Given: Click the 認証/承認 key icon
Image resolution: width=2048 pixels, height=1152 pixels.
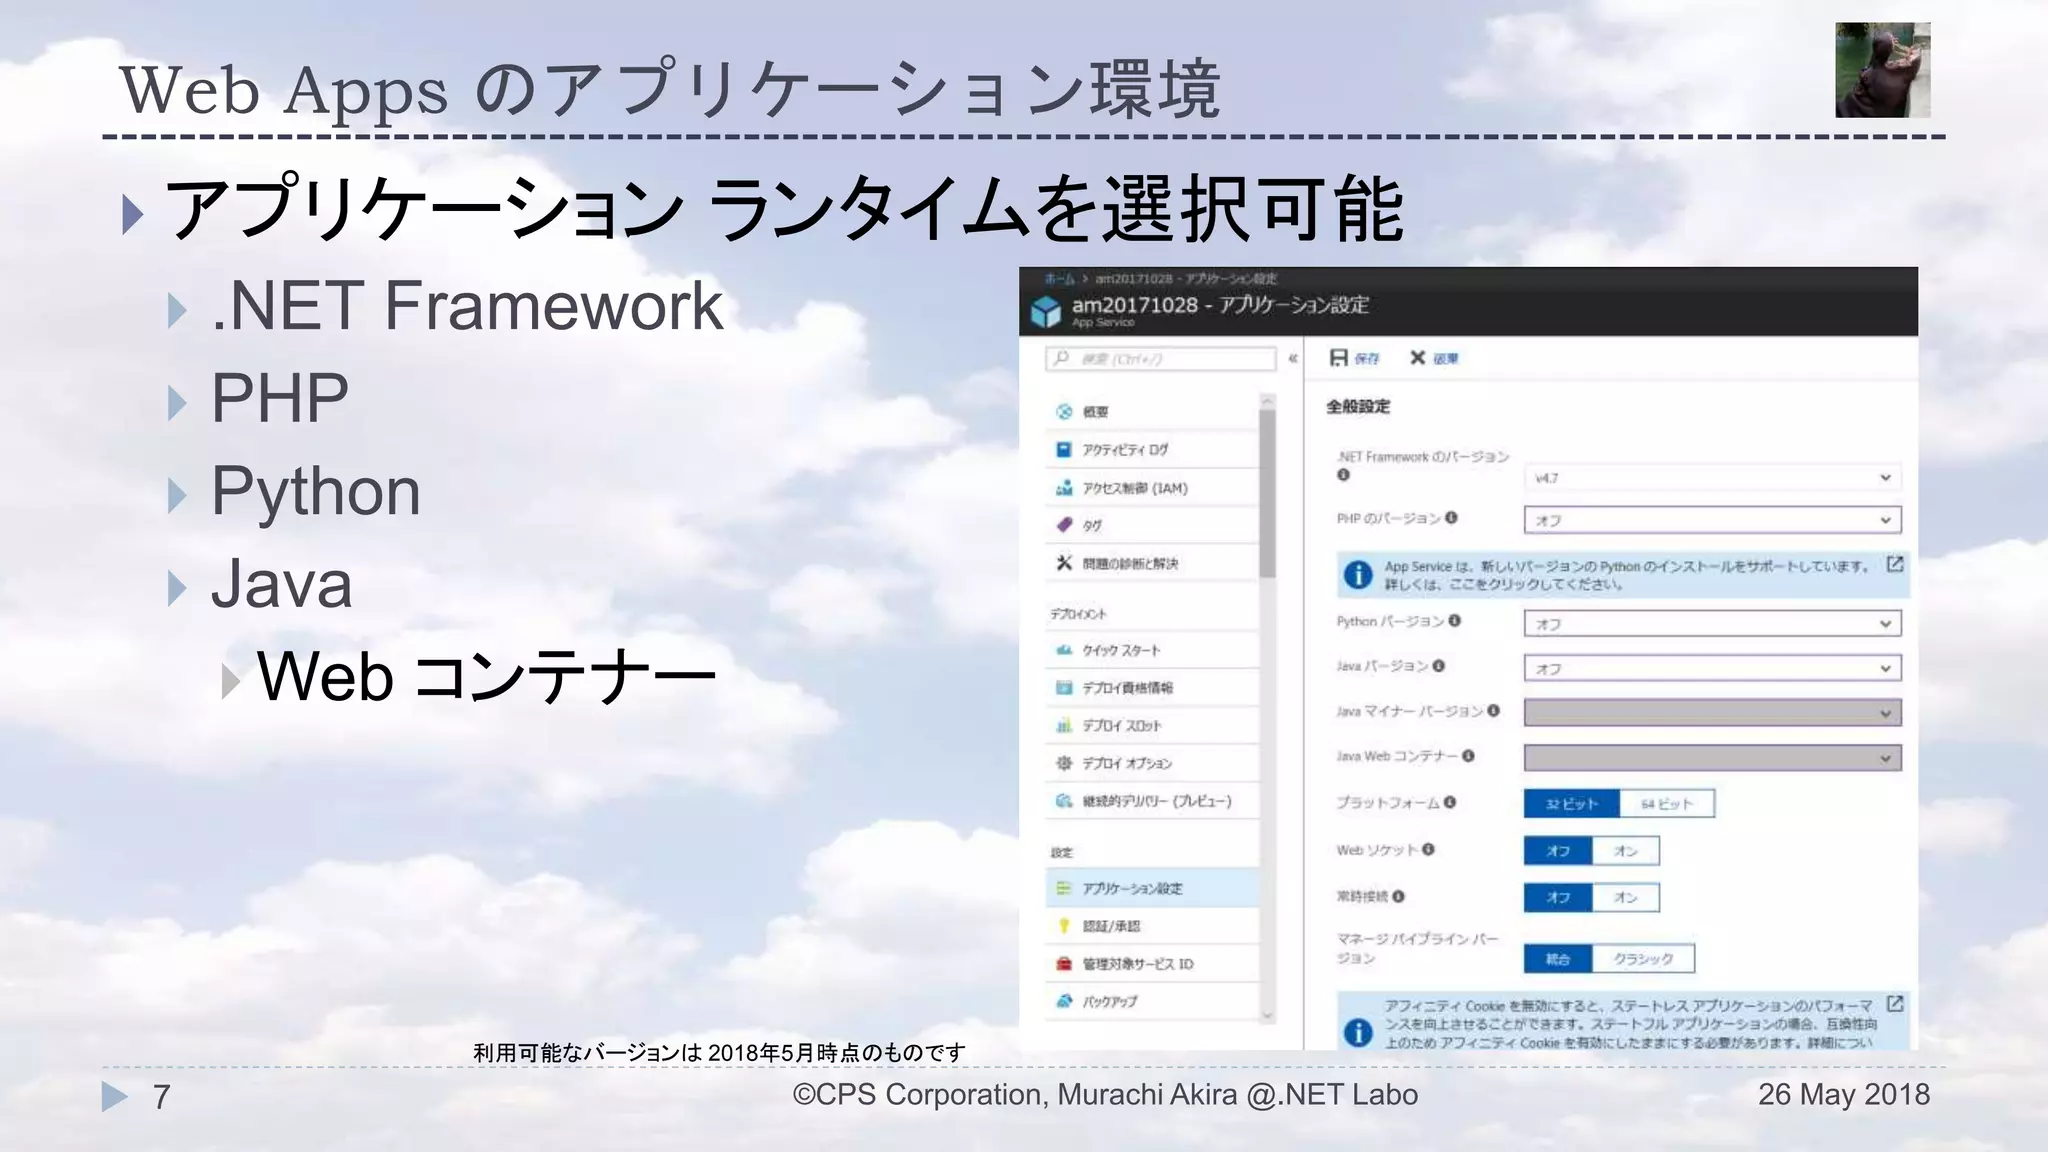Looking at the screenshot, I should [1064, 926].
